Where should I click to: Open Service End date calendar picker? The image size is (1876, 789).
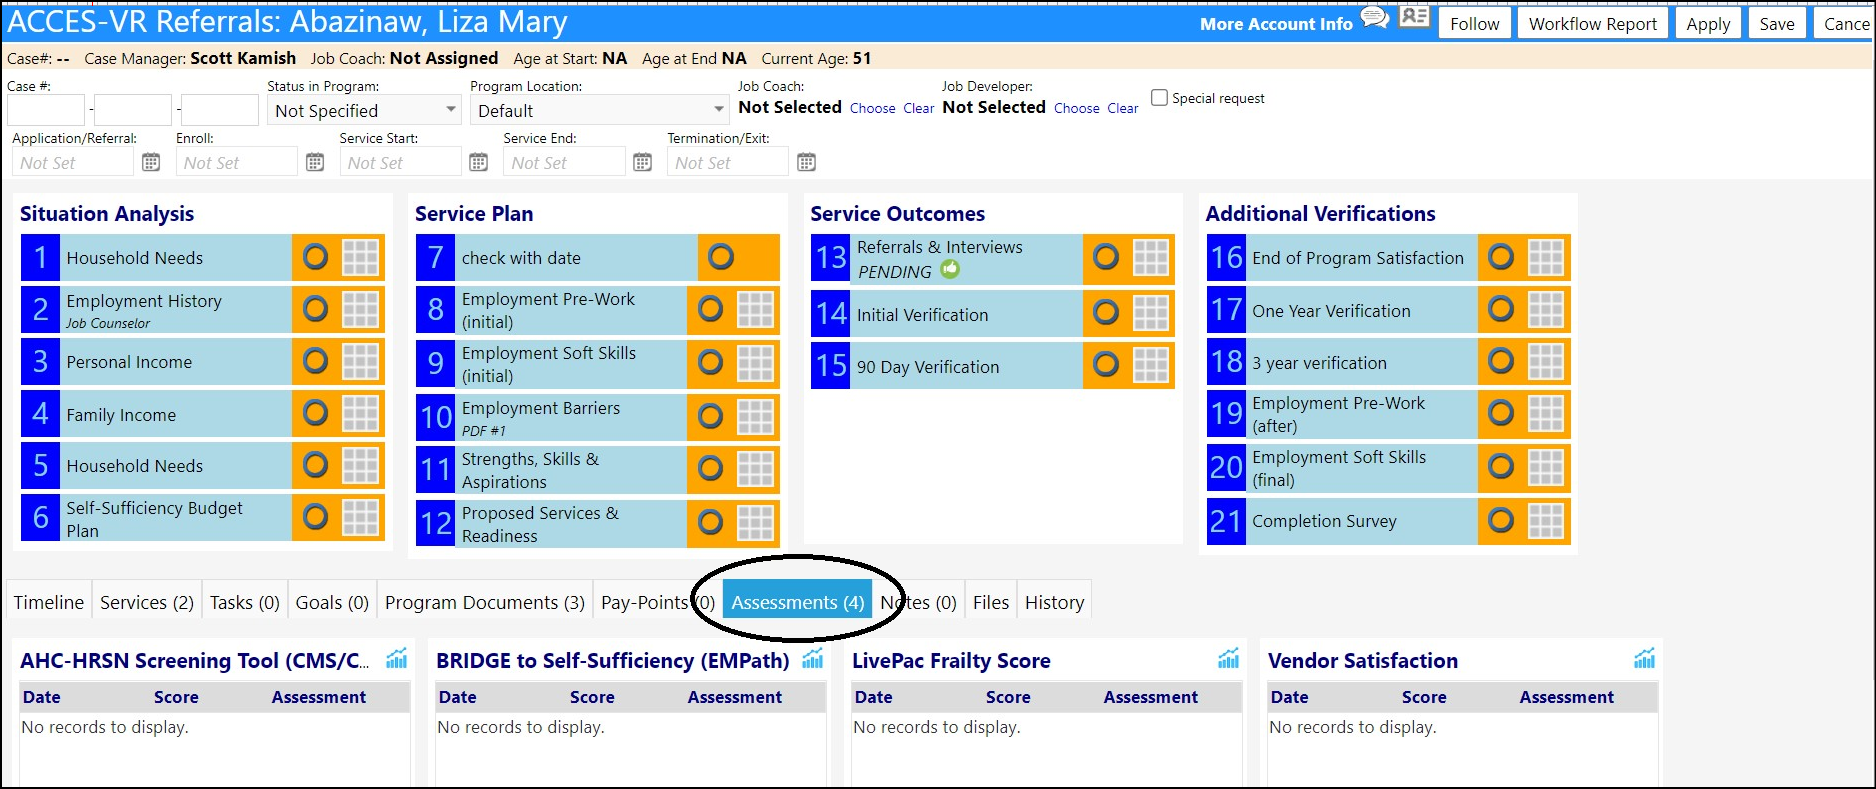click(643, 162)
